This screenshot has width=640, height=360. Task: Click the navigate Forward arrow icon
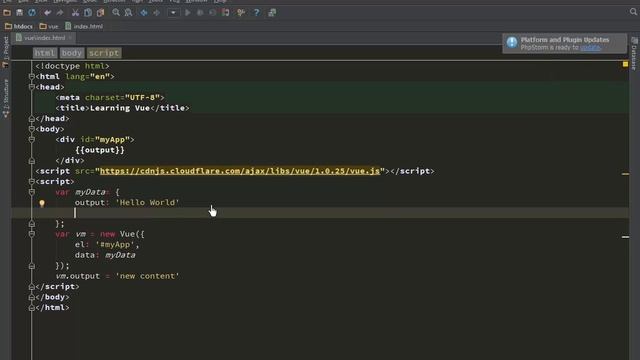[x=156, y=13]
